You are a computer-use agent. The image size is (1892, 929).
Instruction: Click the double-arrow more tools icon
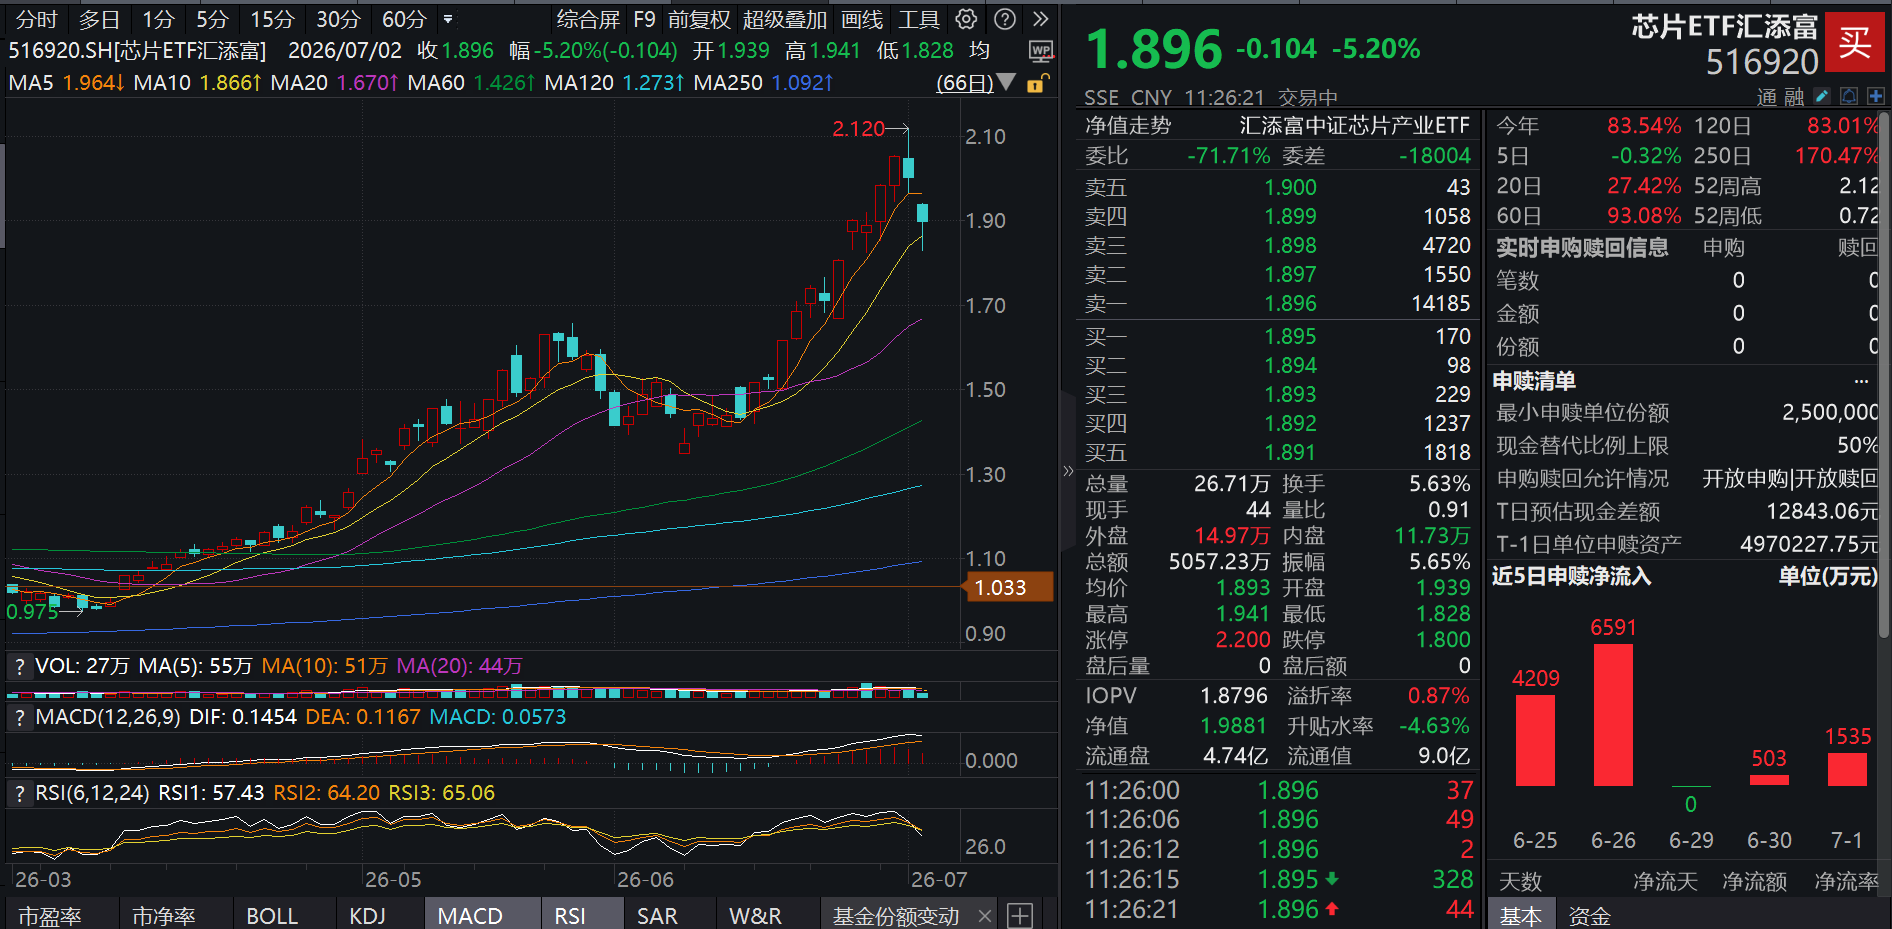(x=1040, y=19)
